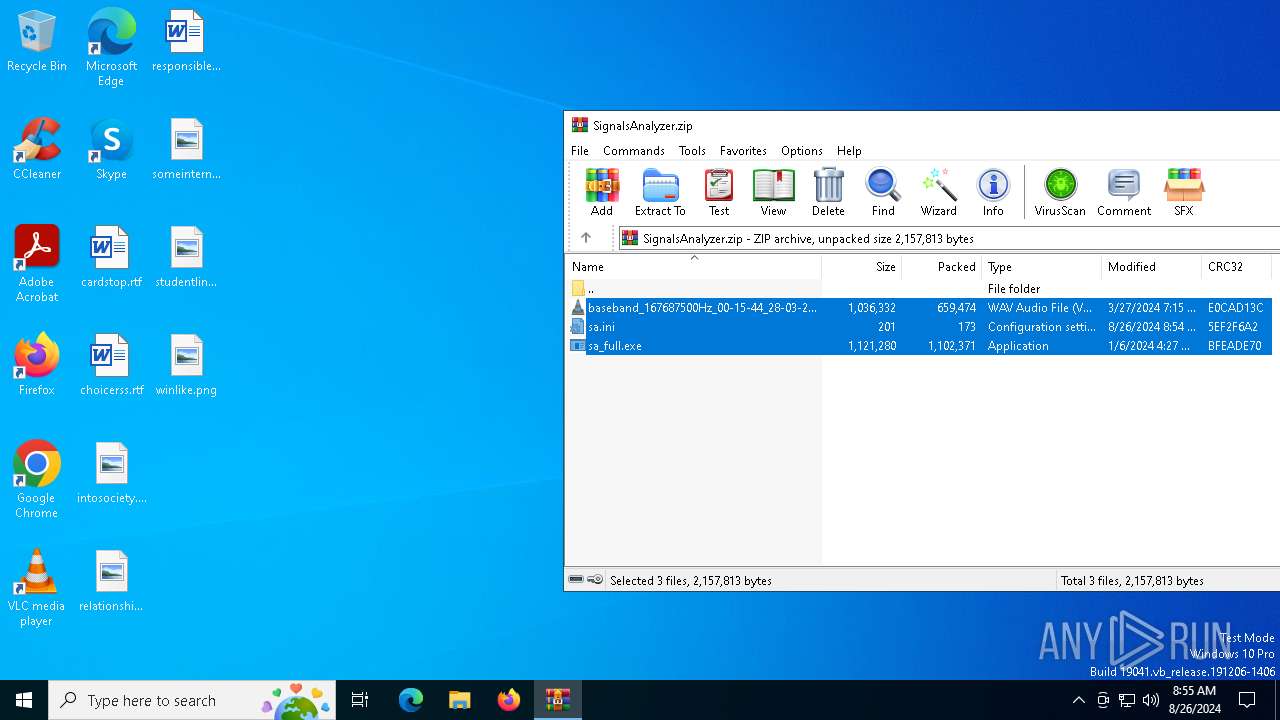Open the File menu
This screenshot has height=720, width=1280.
click(x=580, y=151)
